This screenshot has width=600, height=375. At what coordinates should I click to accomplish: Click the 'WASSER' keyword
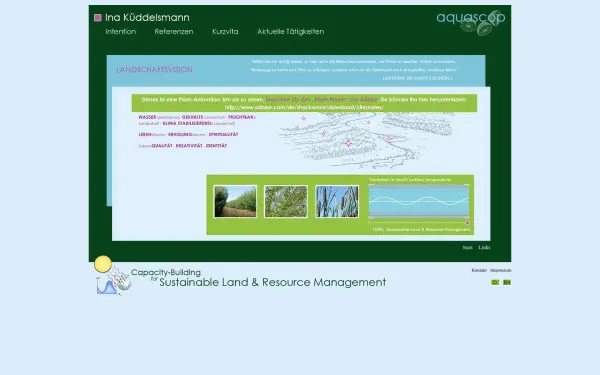[147, 117]
